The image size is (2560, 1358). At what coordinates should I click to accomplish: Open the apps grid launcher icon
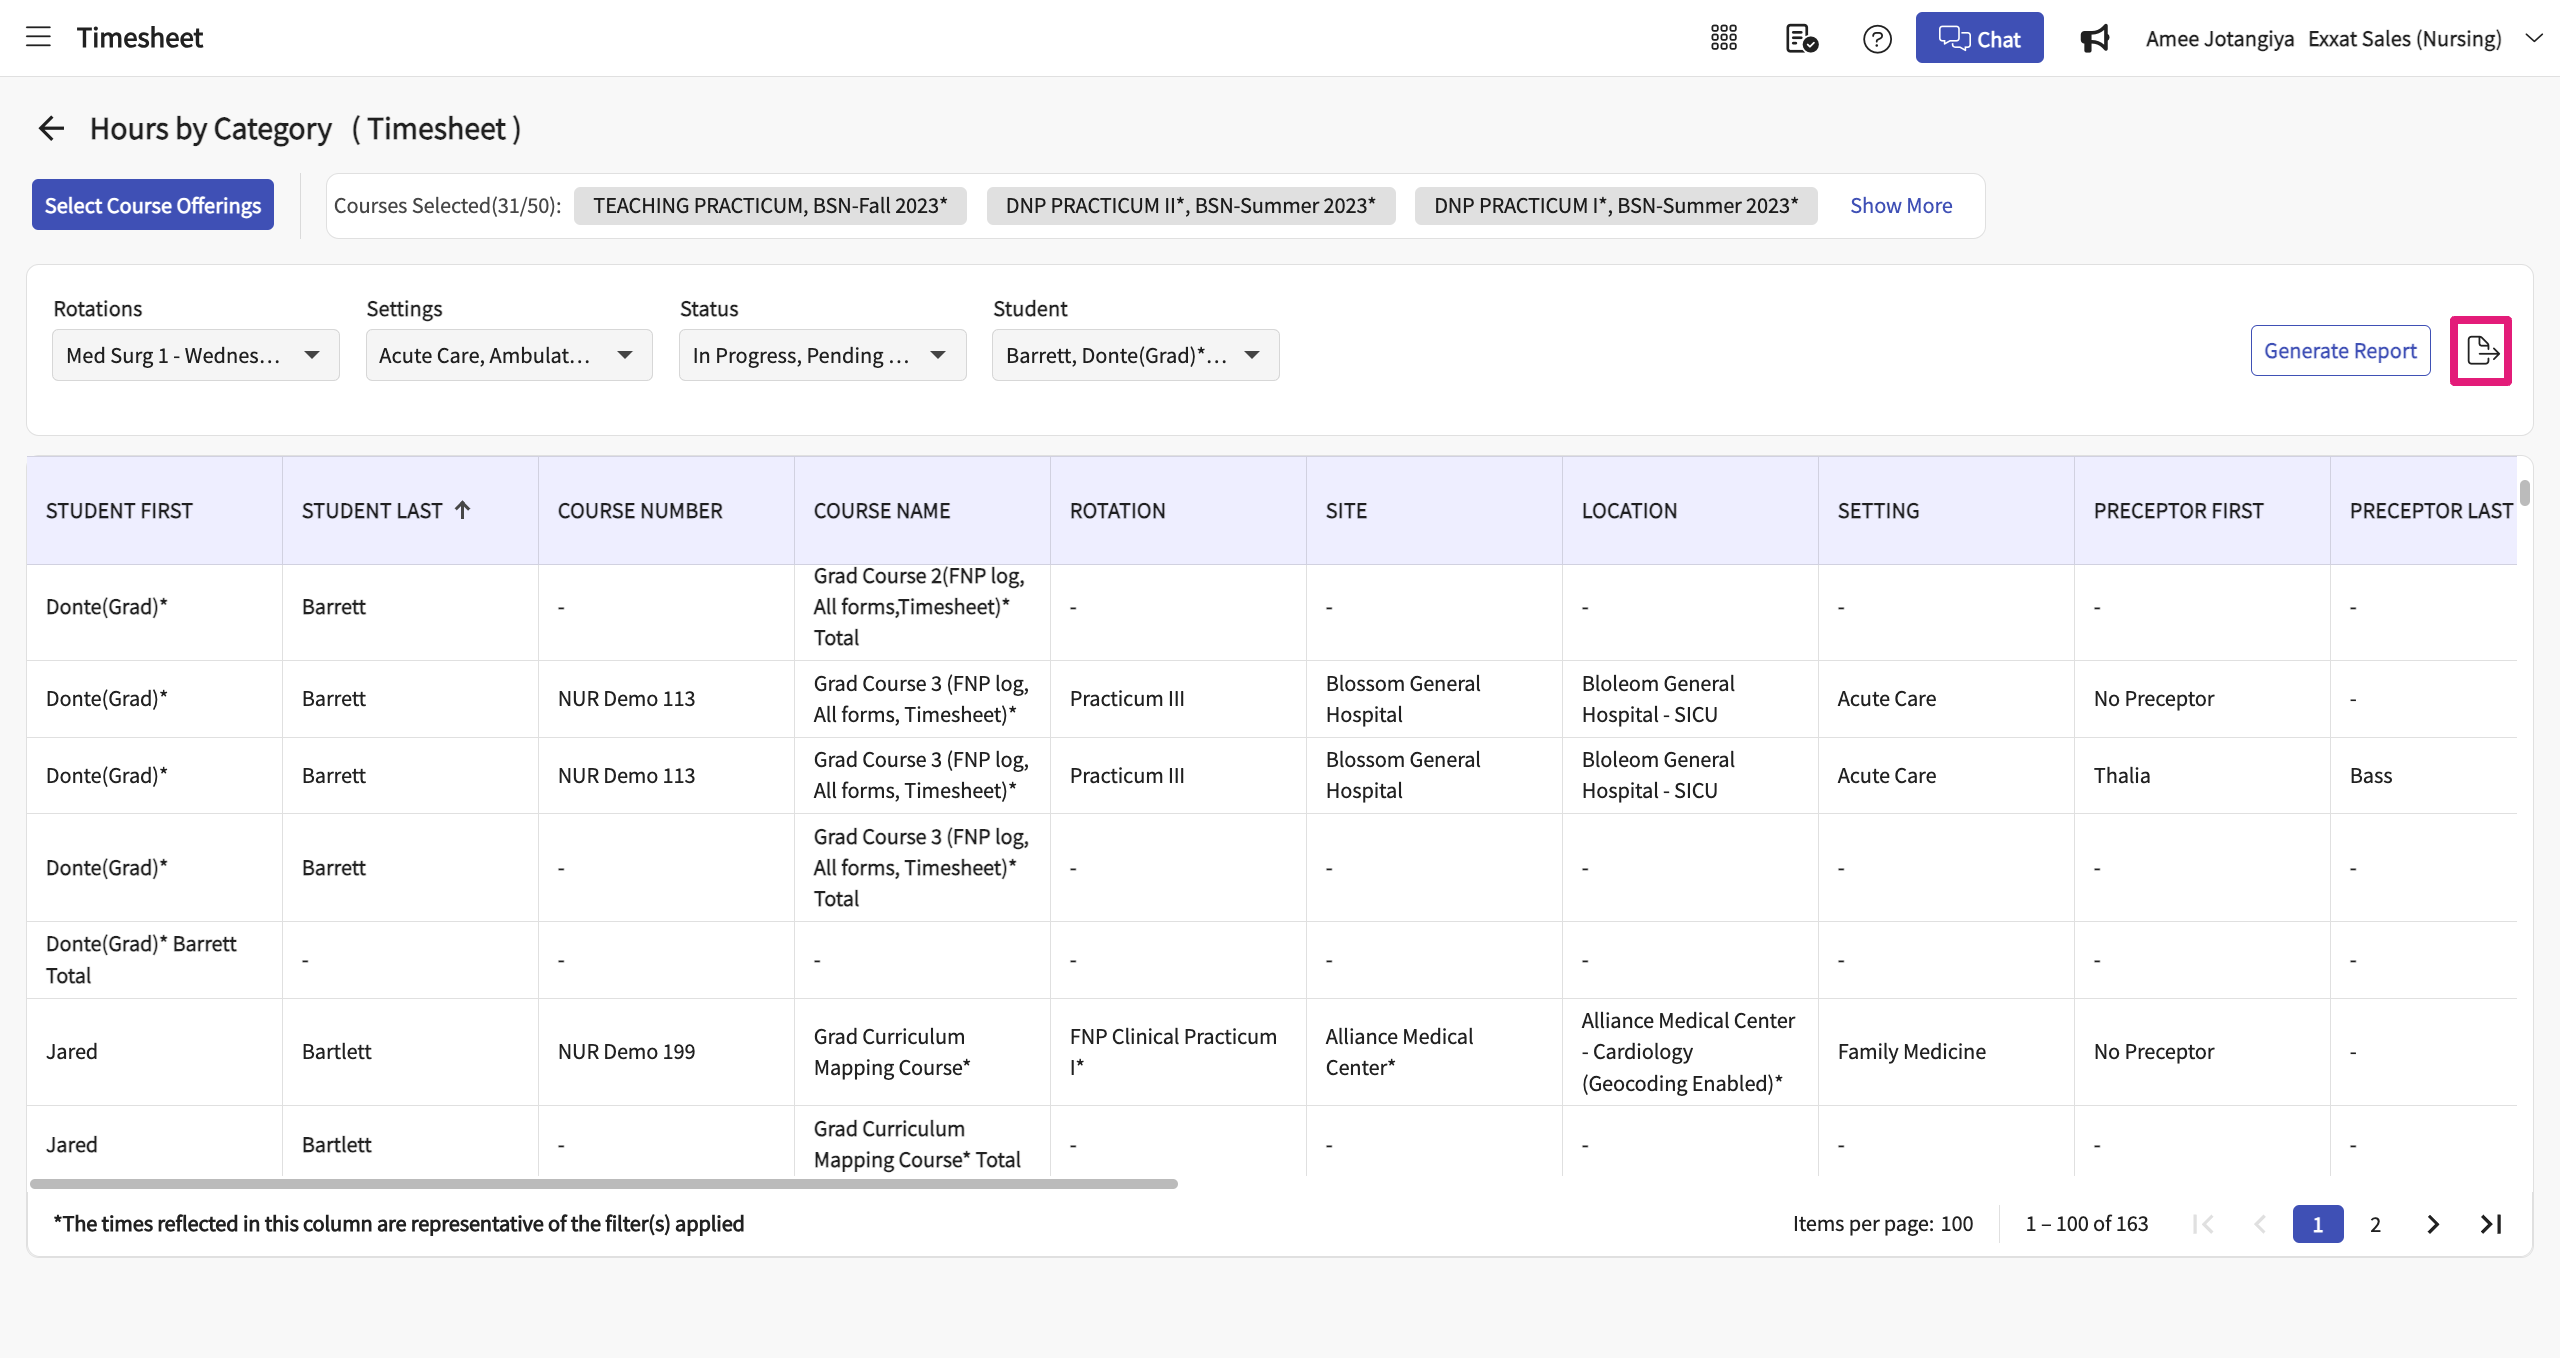click(x=1723, y=38)
